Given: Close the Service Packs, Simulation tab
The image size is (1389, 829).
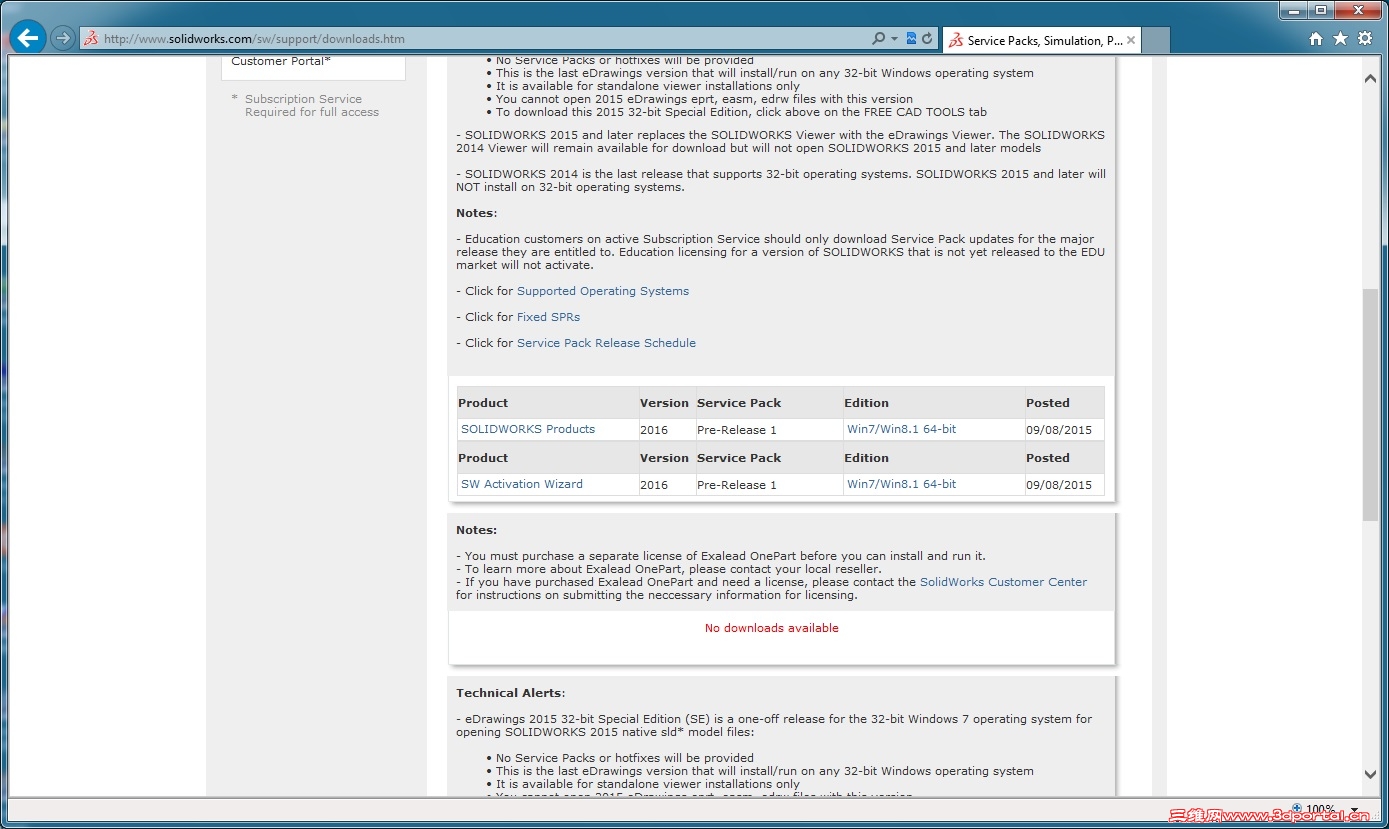Looking at the screenshot, I should tap(1131, 41).
